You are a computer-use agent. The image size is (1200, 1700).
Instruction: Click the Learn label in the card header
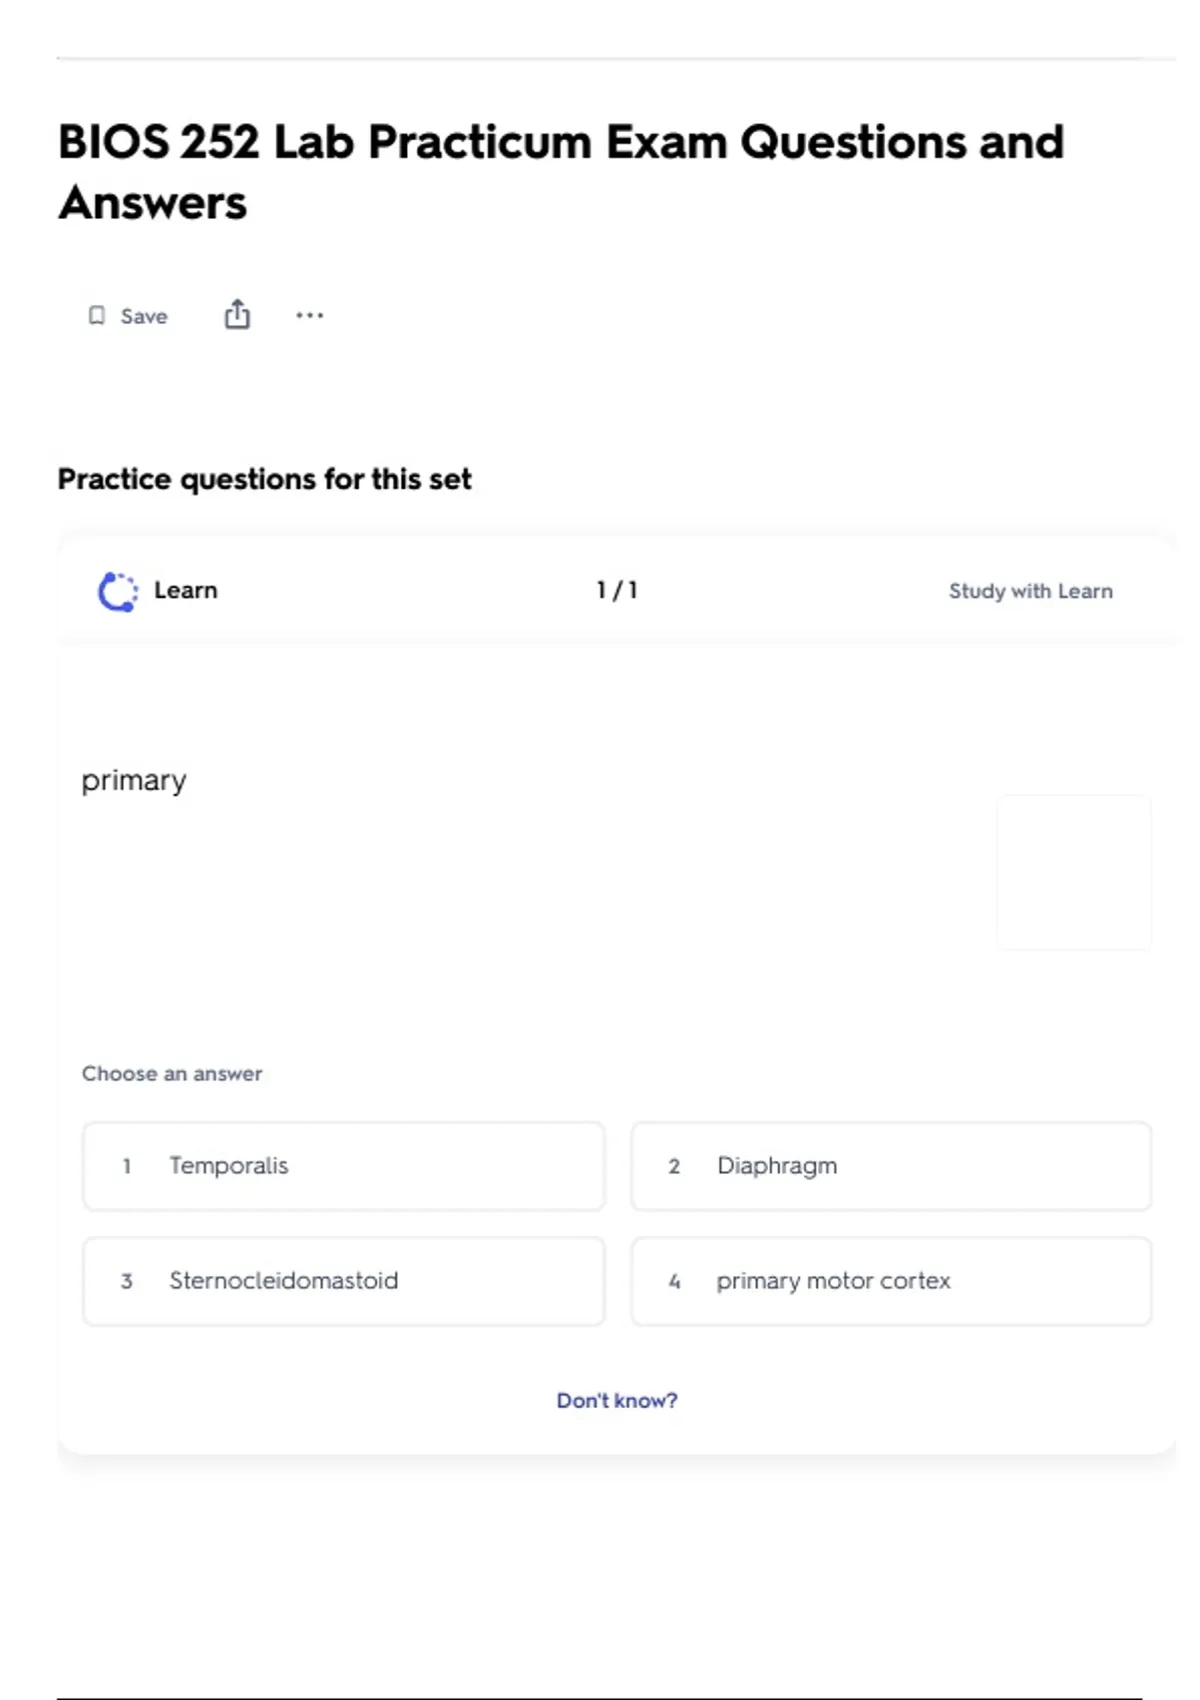pos(185,590)
